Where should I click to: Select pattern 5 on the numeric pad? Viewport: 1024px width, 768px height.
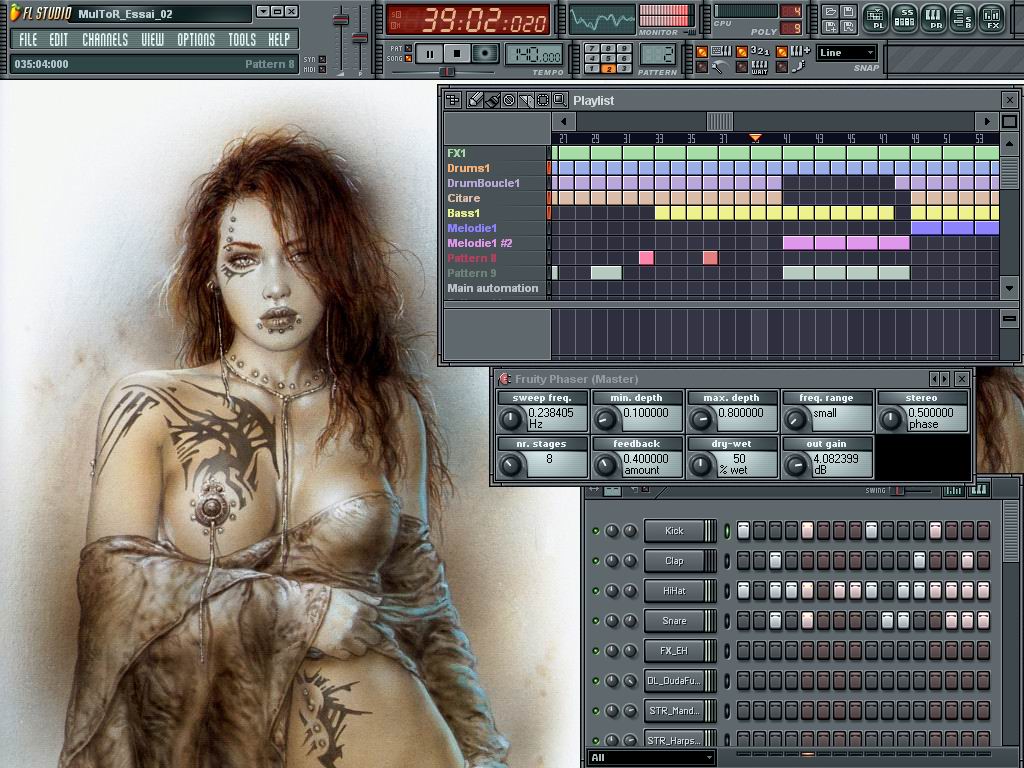click(x=608, y=58)
